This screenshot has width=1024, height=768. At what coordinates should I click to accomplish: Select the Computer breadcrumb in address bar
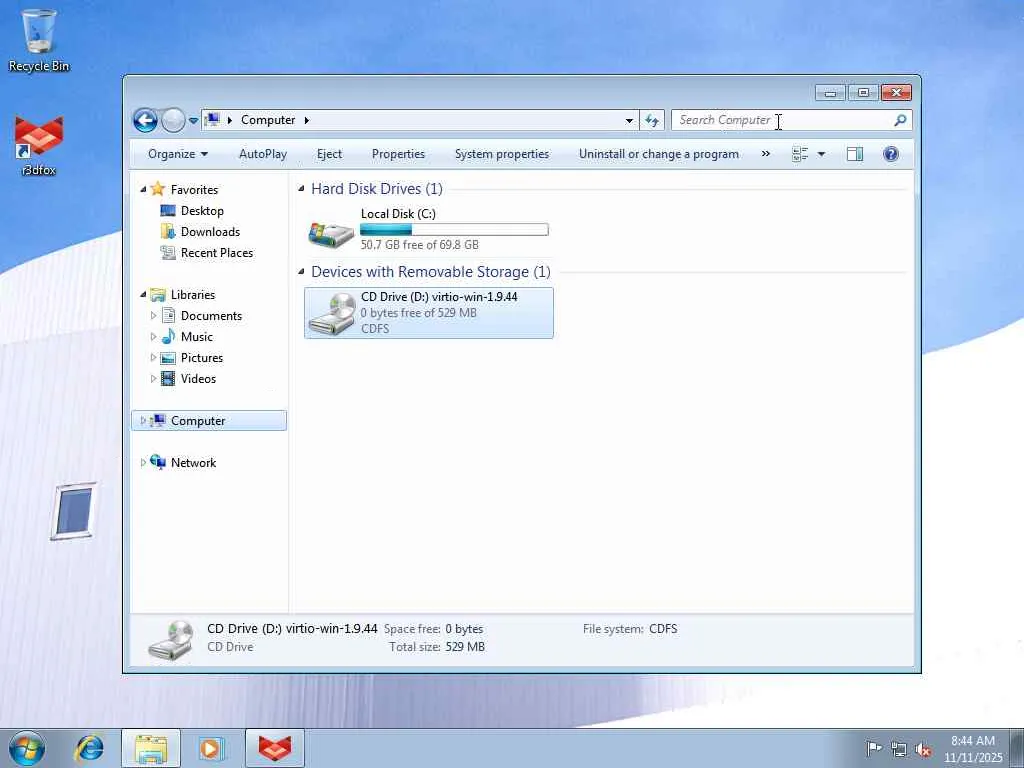[268, 120]
